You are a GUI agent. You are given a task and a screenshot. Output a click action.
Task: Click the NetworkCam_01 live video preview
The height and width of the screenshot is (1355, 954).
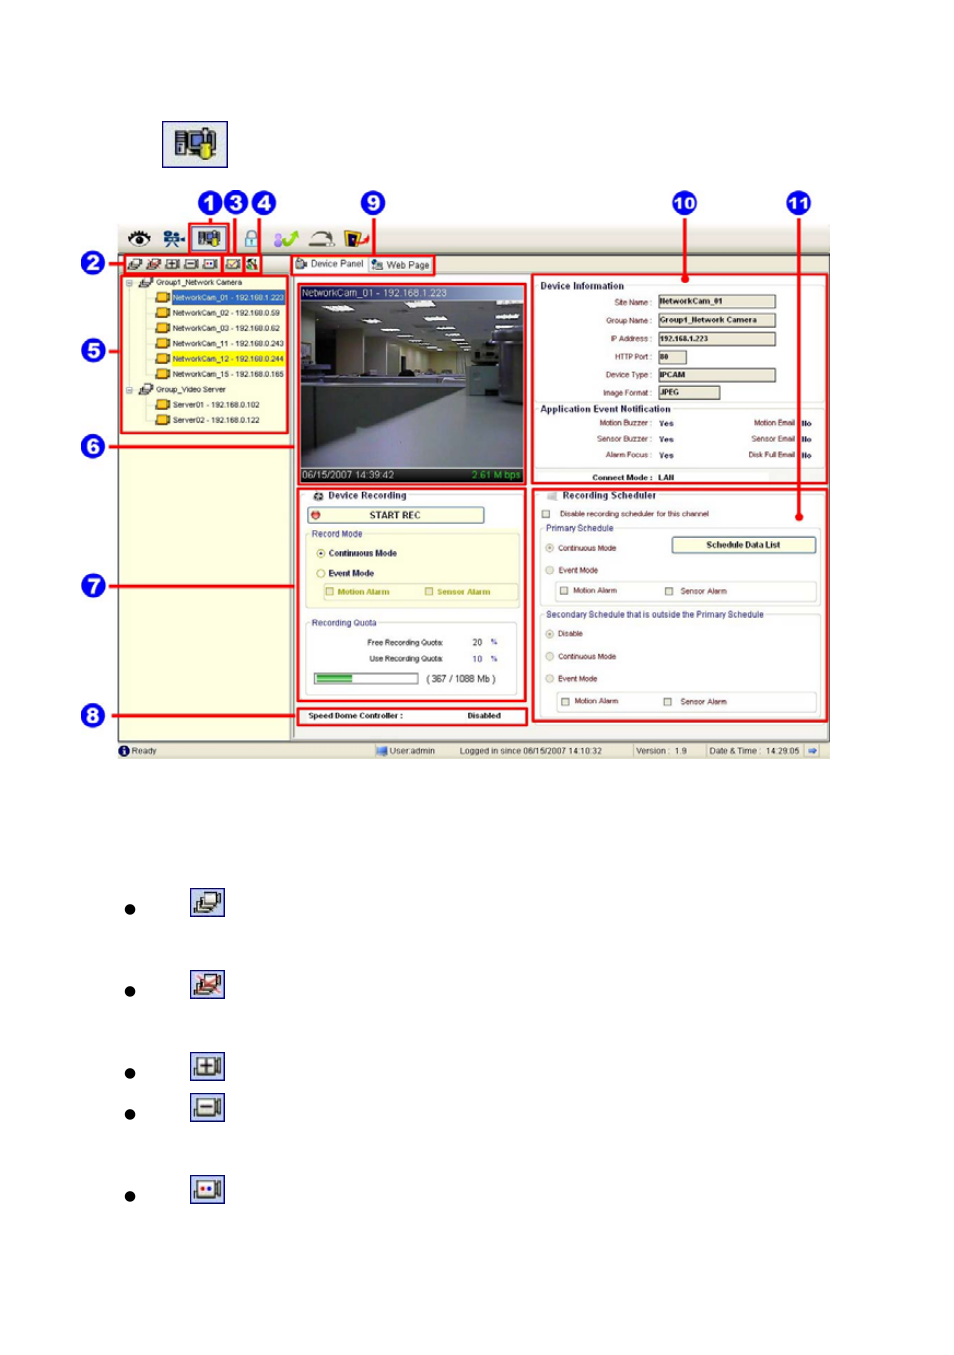coord(412,384)
